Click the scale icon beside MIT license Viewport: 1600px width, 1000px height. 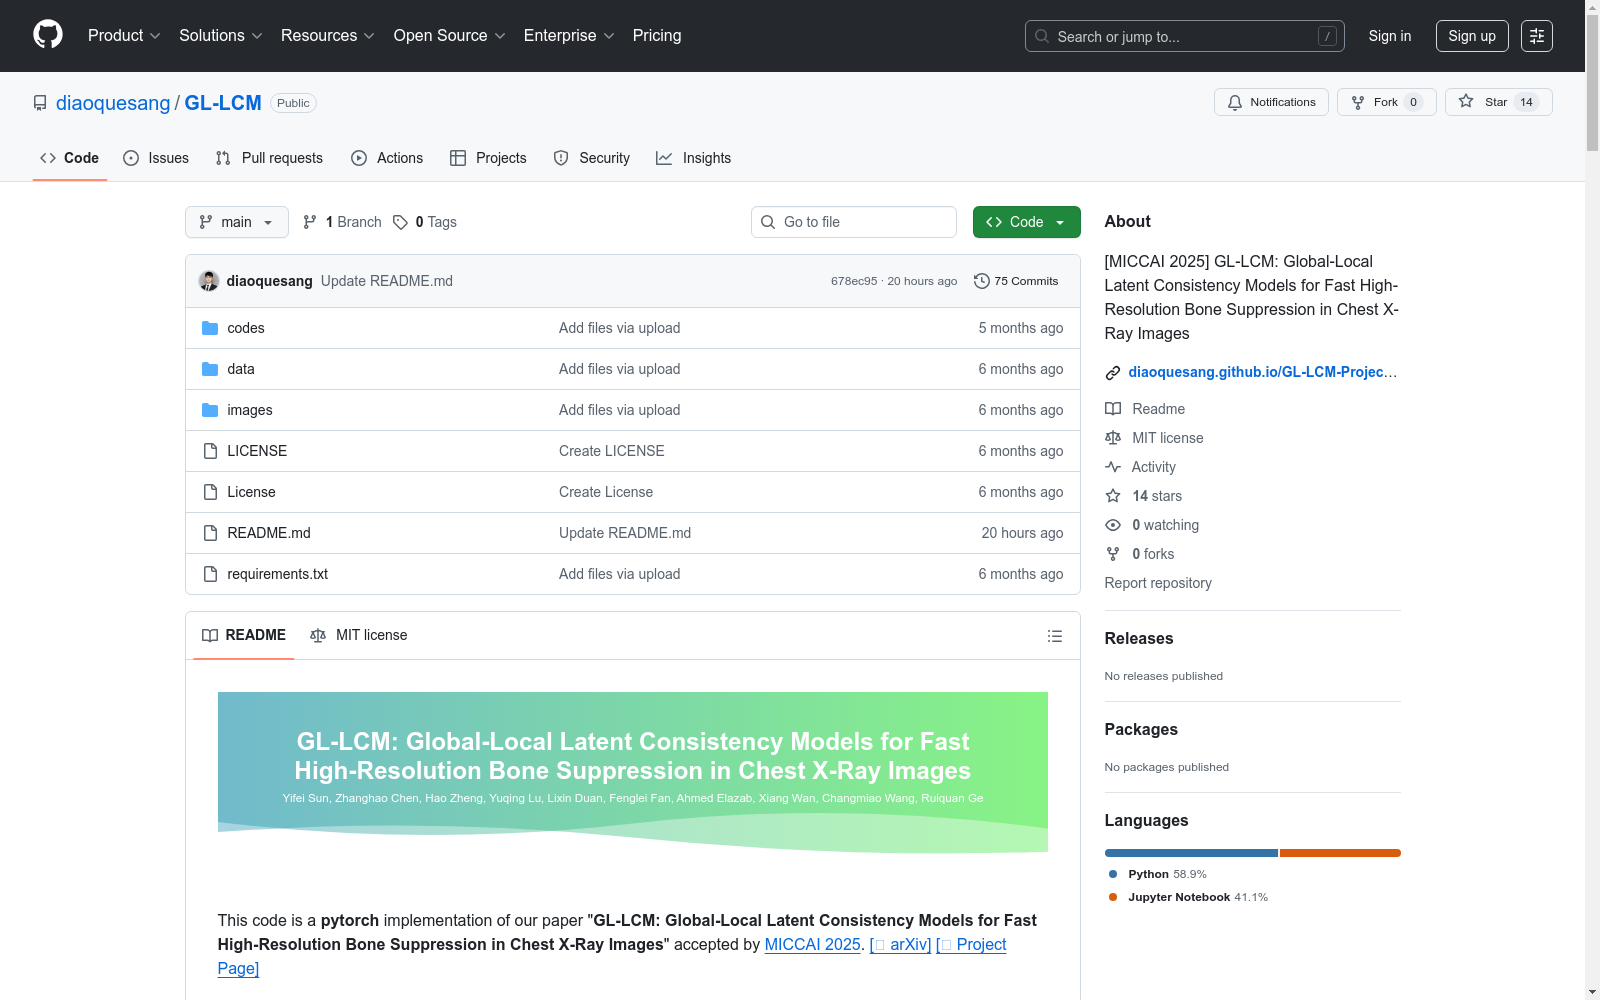pyautogui.click(x=1113, y=438)
